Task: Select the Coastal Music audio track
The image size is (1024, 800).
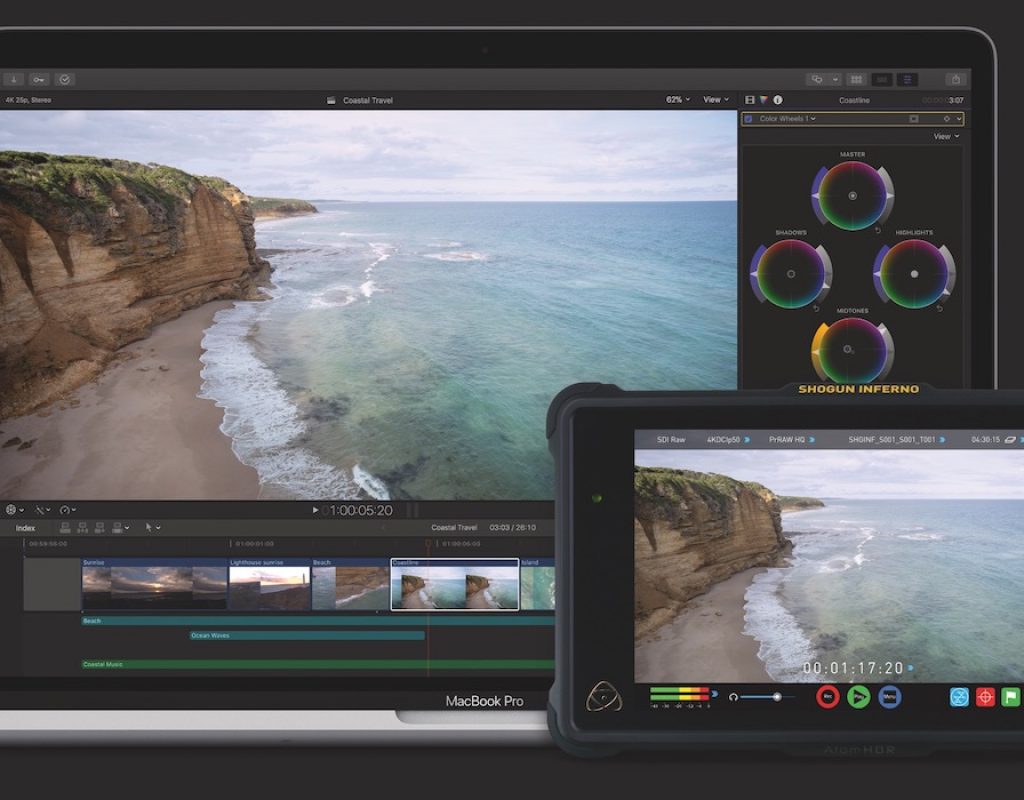Action: (317, 664)
